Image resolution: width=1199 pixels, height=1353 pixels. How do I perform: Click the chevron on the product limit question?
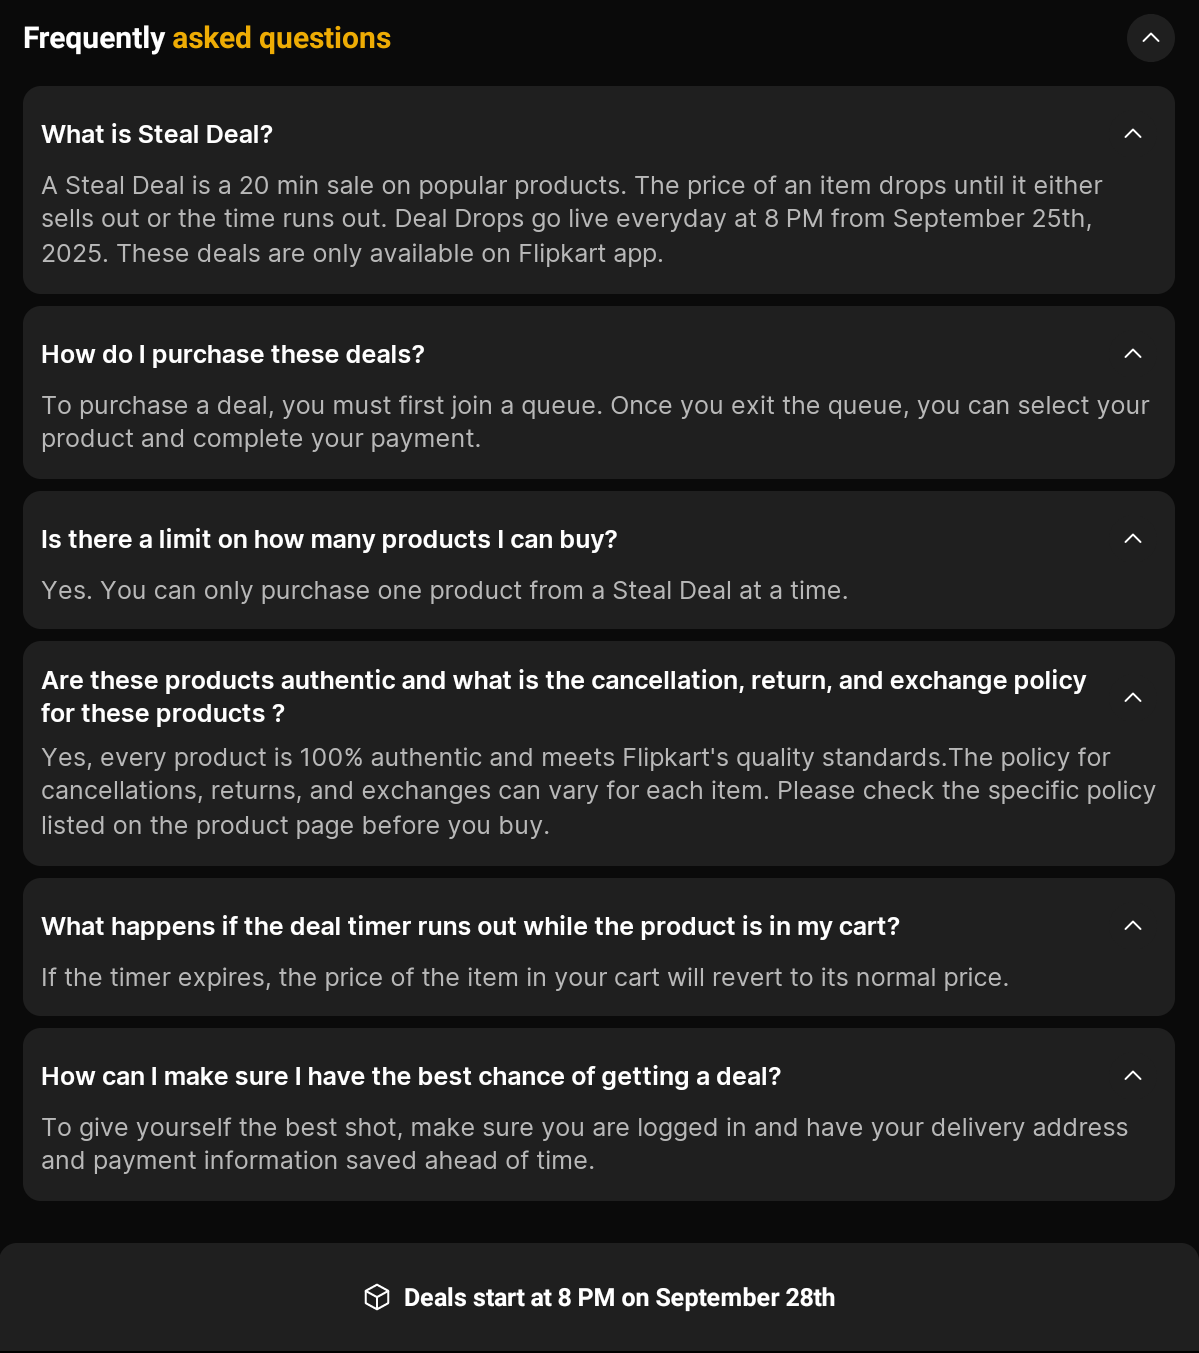(1132, 538)
